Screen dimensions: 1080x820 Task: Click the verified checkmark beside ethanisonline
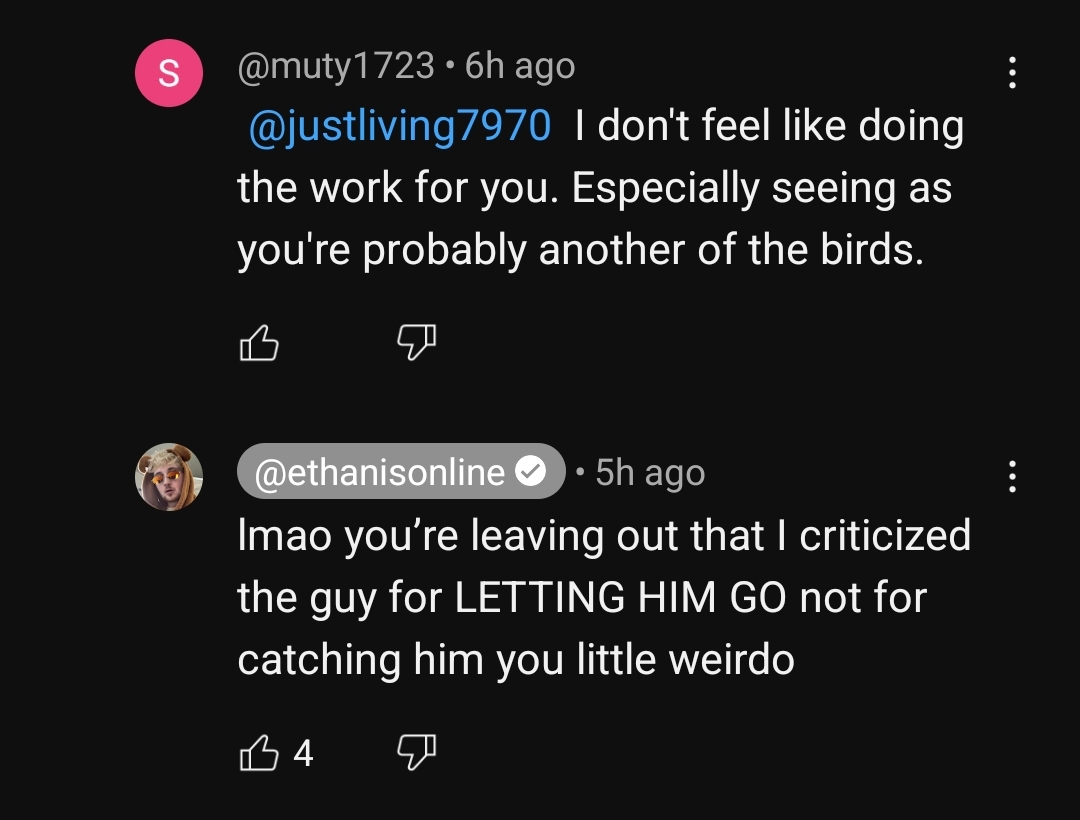(x=531, y=472)
